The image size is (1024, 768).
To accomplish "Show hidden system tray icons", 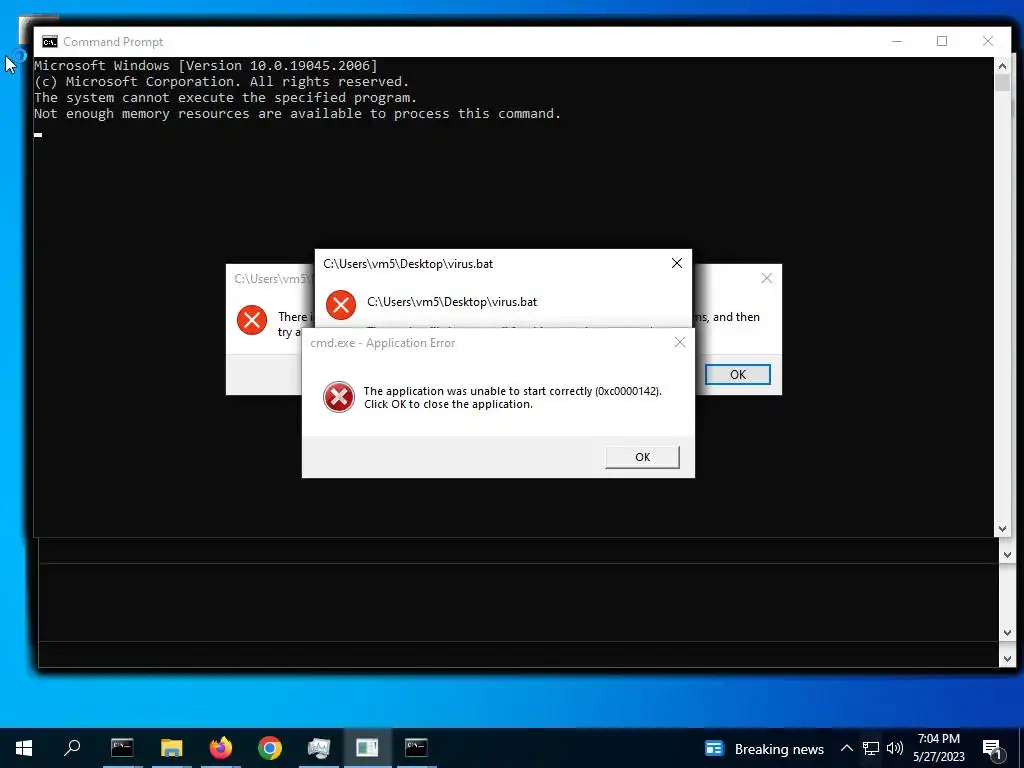I will pos(846,748).
